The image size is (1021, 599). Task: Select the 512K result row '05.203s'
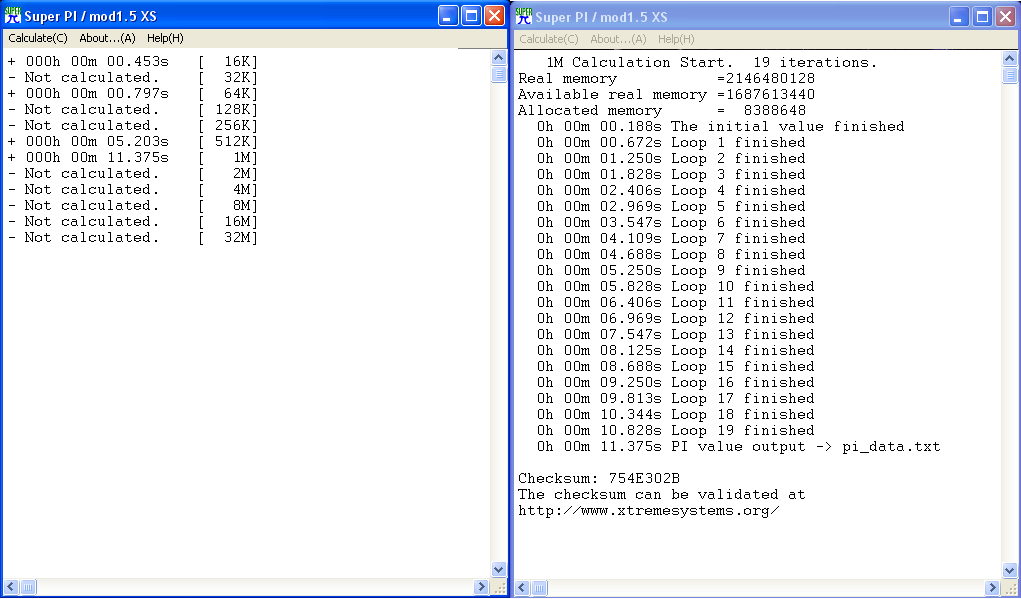pyautogui.click(x=133, y=141)
